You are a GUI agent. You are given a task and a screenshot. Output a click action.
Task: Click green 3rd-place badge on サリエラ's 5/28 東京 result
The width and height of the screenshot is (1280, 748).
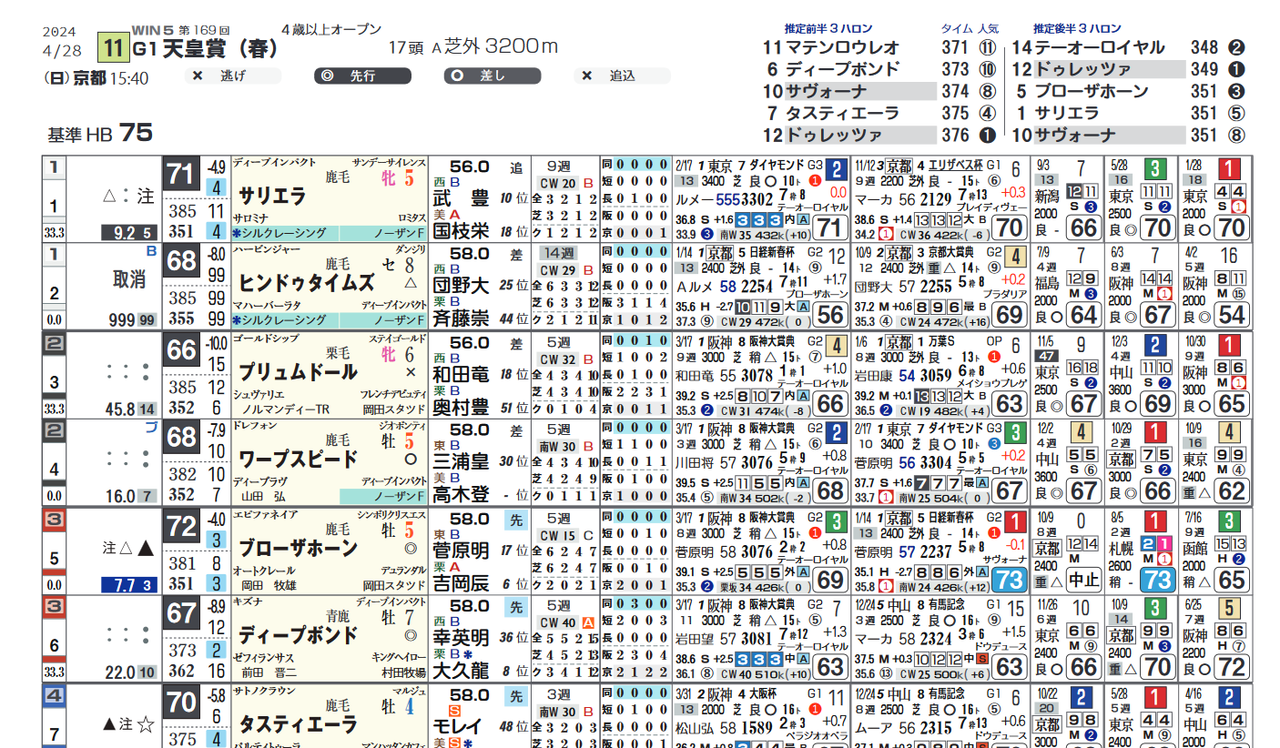(1154, 169)
